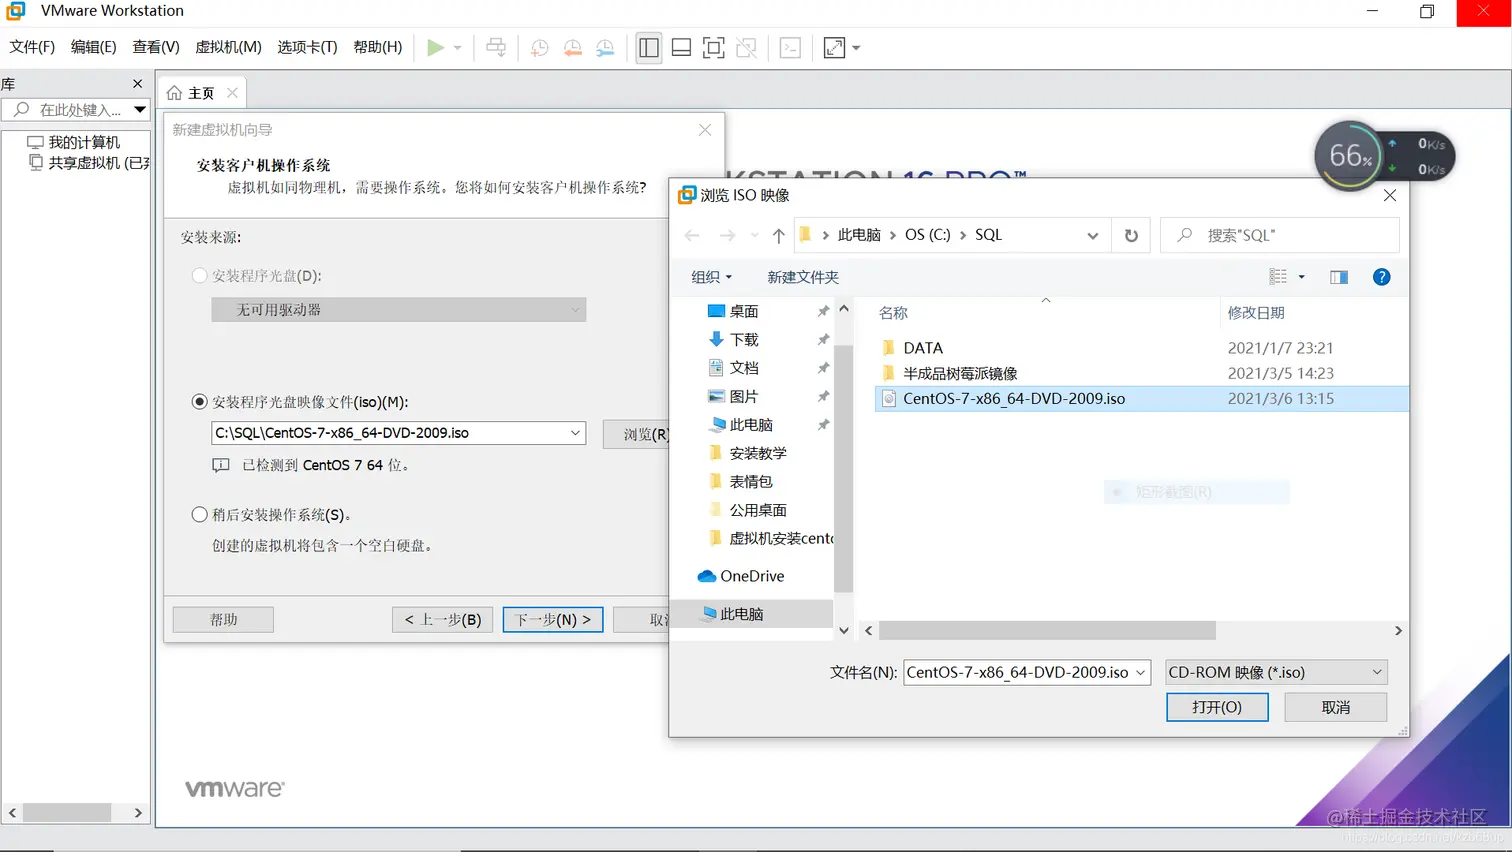Click the Back arrow in ISO browser
This screenshot has height=852, width=1512.
[692, 235]
